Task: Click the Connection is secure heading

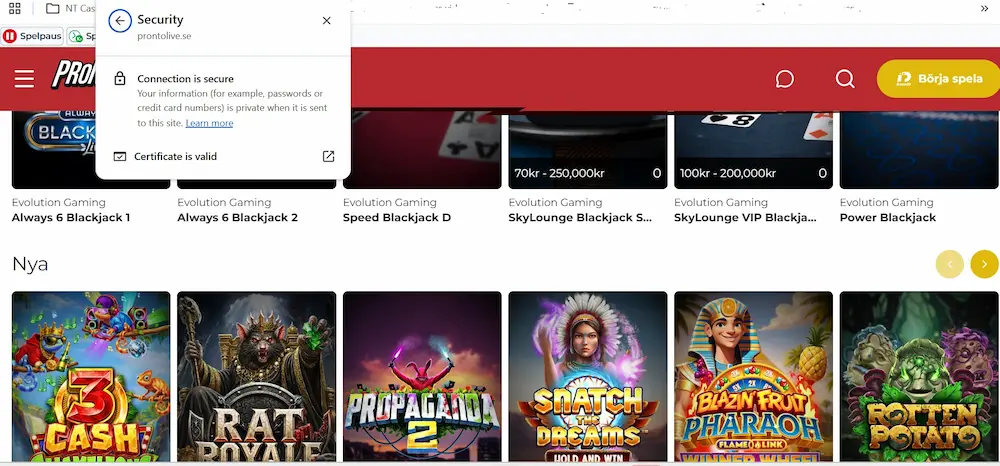Action: click(x=186, y=79)
